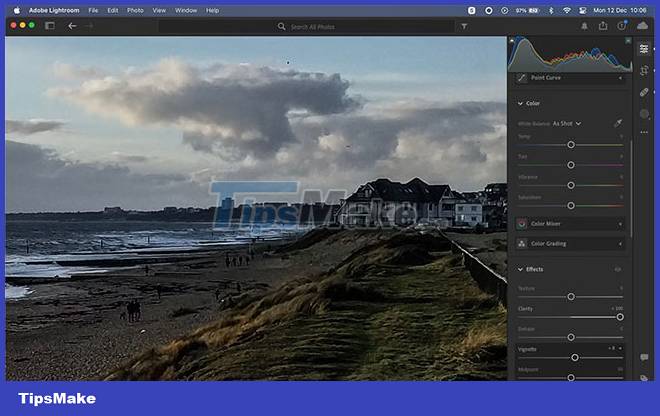The width and height of the screenshot is (660, 416).
Task: Click in the Search All Photos field
Action: [306, 27]
